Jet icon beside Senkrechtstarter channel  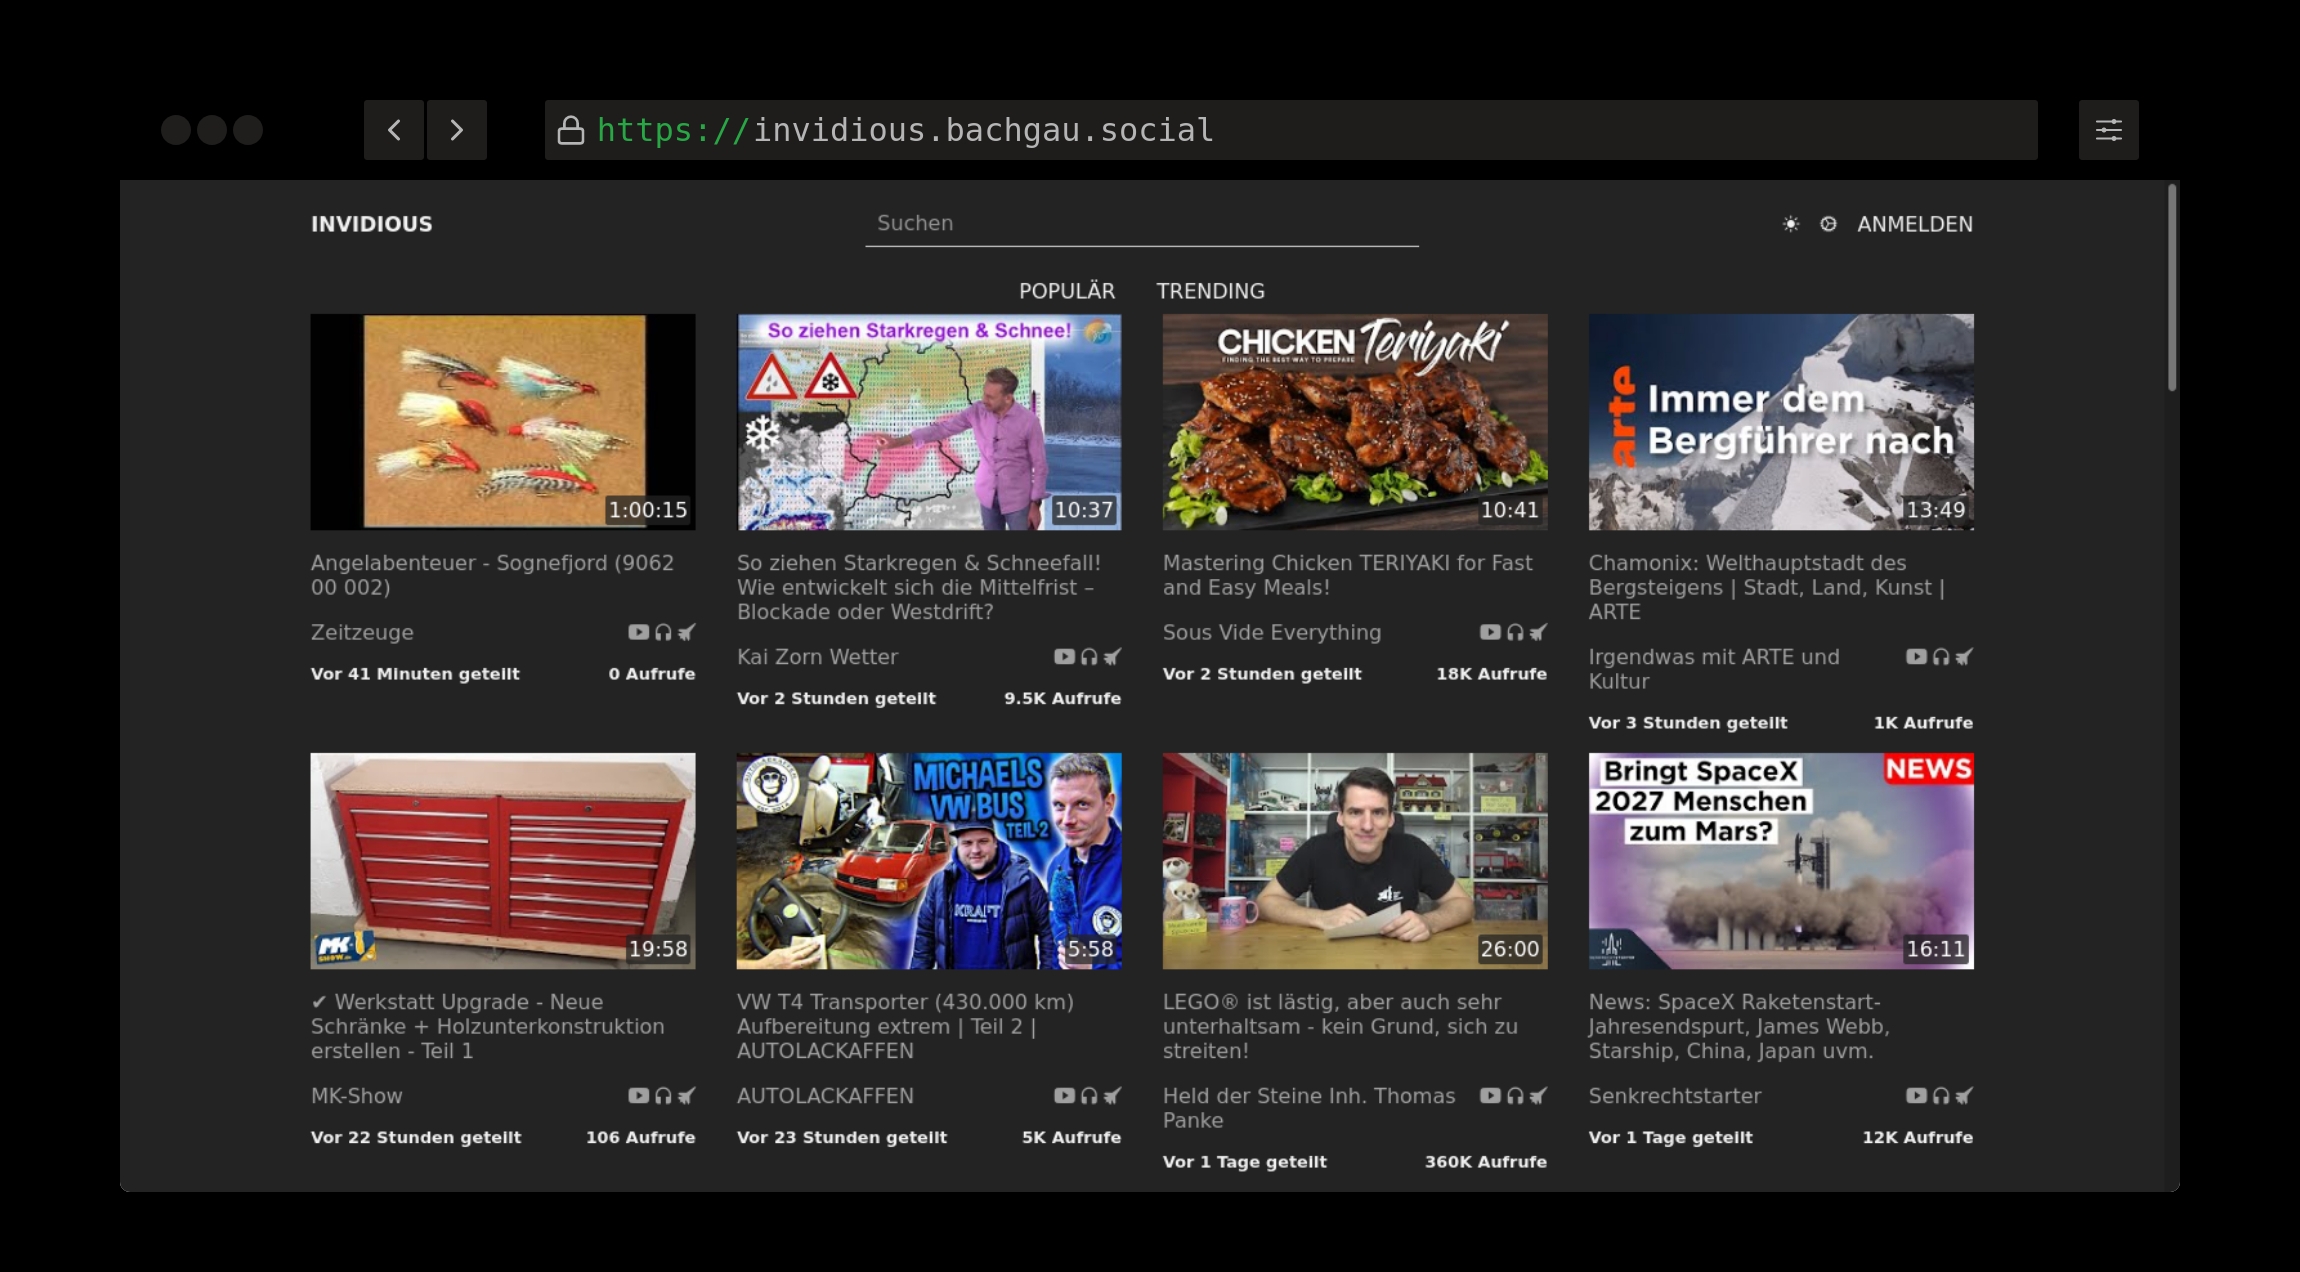pyautogui.click(x=1964, y=1096)
